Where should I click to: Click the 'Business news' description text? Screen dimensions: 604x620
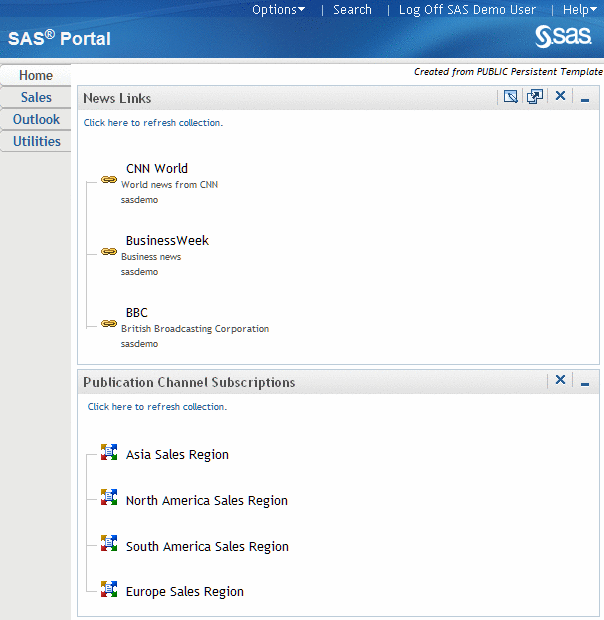pyautogui.click(x=151, y=257)
